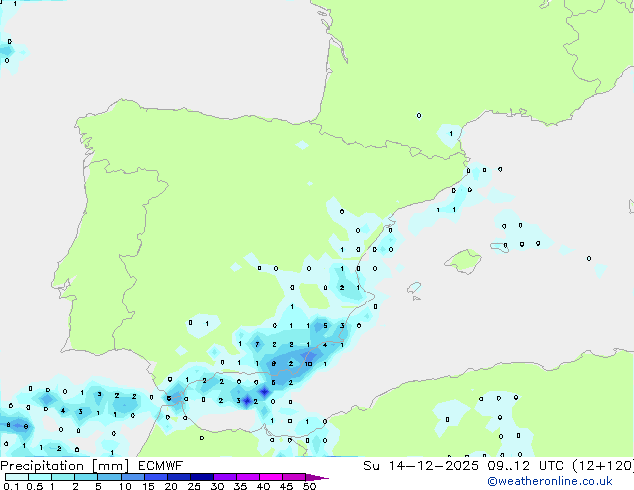
Task: Click the '7' precipitation value on the map
Action: tap(257, 344)
